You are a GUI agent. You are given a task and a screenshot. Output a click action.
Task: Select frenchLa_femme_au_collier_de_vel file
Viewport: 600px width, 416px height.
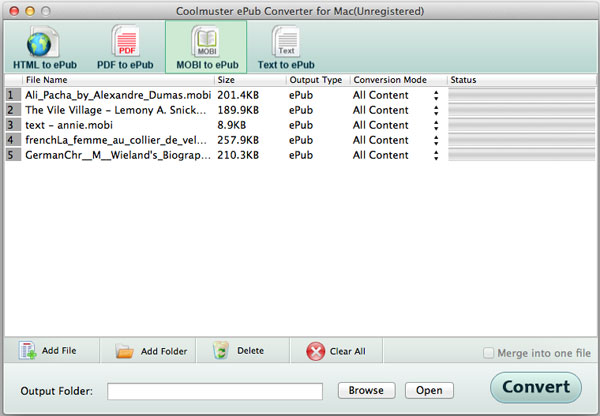click(116, 140)
